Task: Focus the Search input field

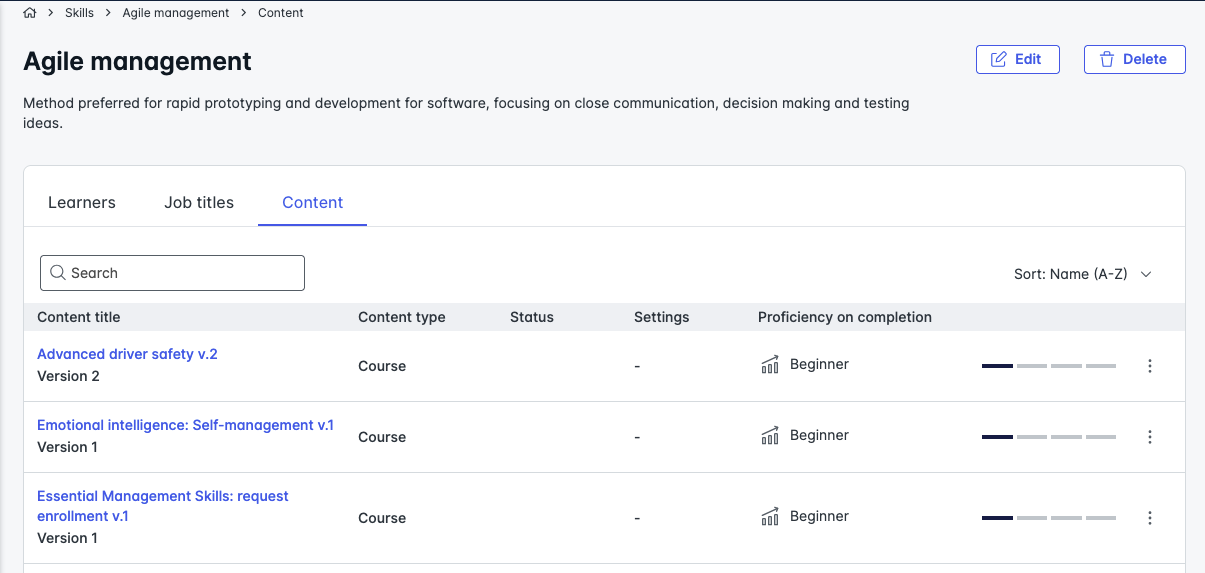Action: 172,273
